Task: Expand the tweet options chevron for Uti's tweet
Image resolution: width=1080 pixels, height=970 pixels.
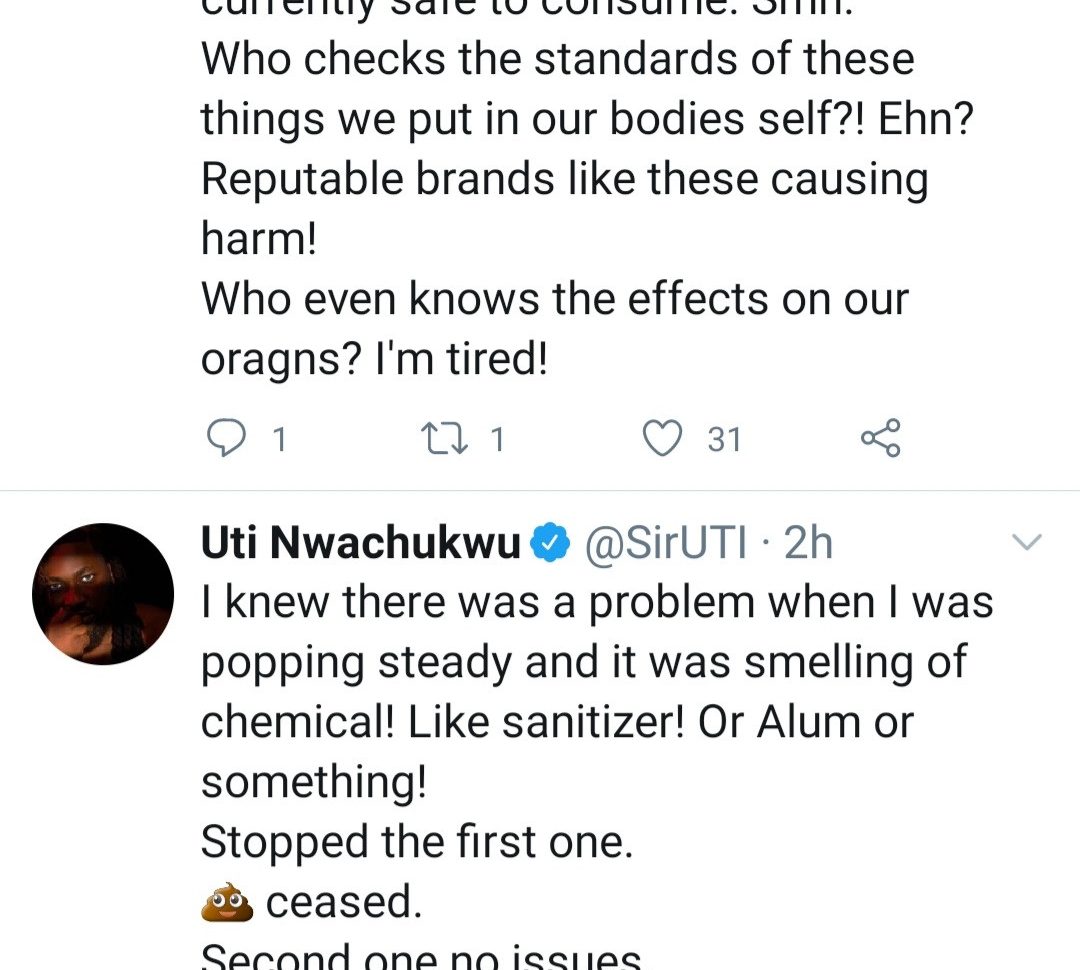Action: click(x=1028, y=543)
